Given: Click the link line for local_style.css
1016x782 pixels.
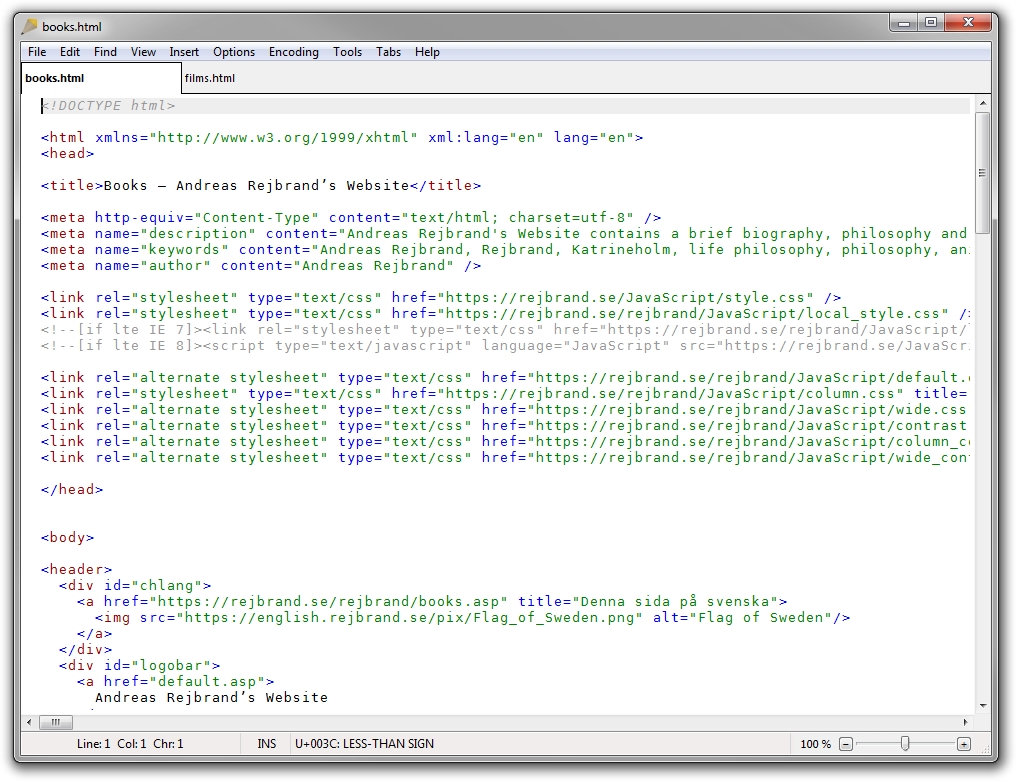Looking at the screenshot, I should pyautogui.click(x=505, y=314).
